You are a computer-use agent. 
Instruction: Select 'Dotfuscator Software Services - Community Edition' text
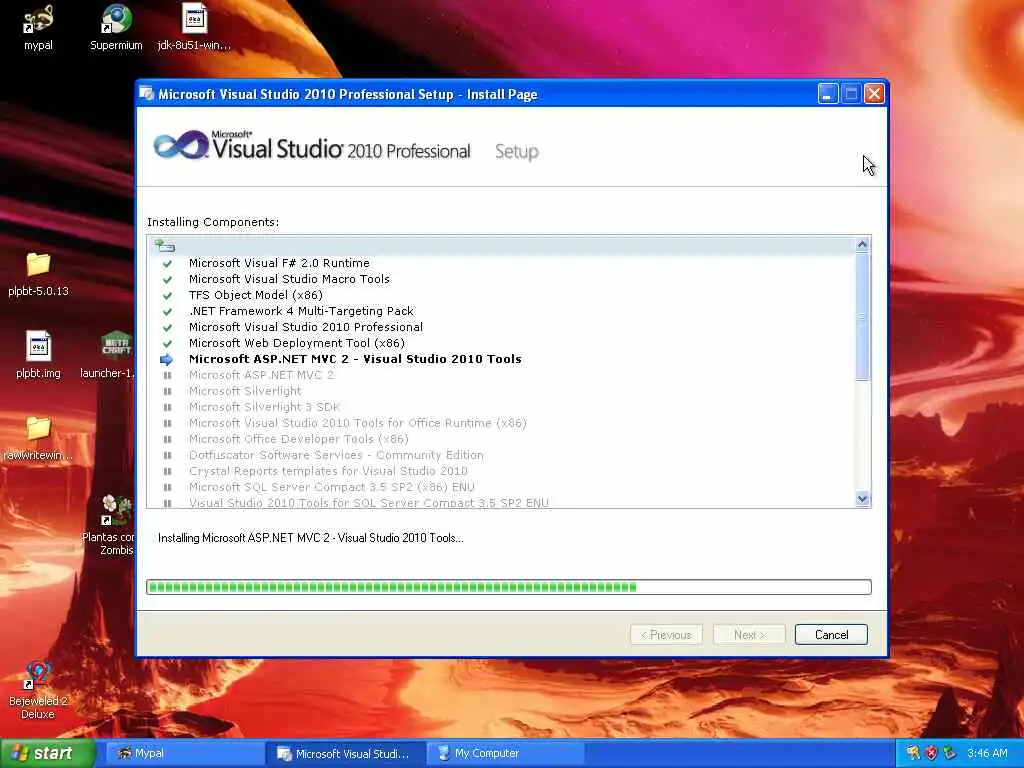[336, 455]
